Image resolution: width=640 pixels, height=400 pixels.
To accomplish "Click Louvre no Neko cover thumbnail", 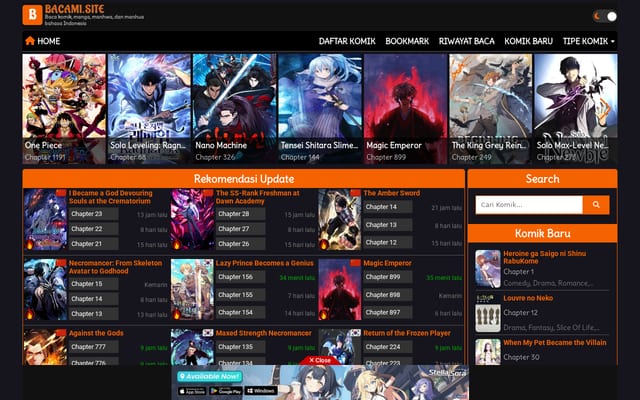I will point(488,313).
